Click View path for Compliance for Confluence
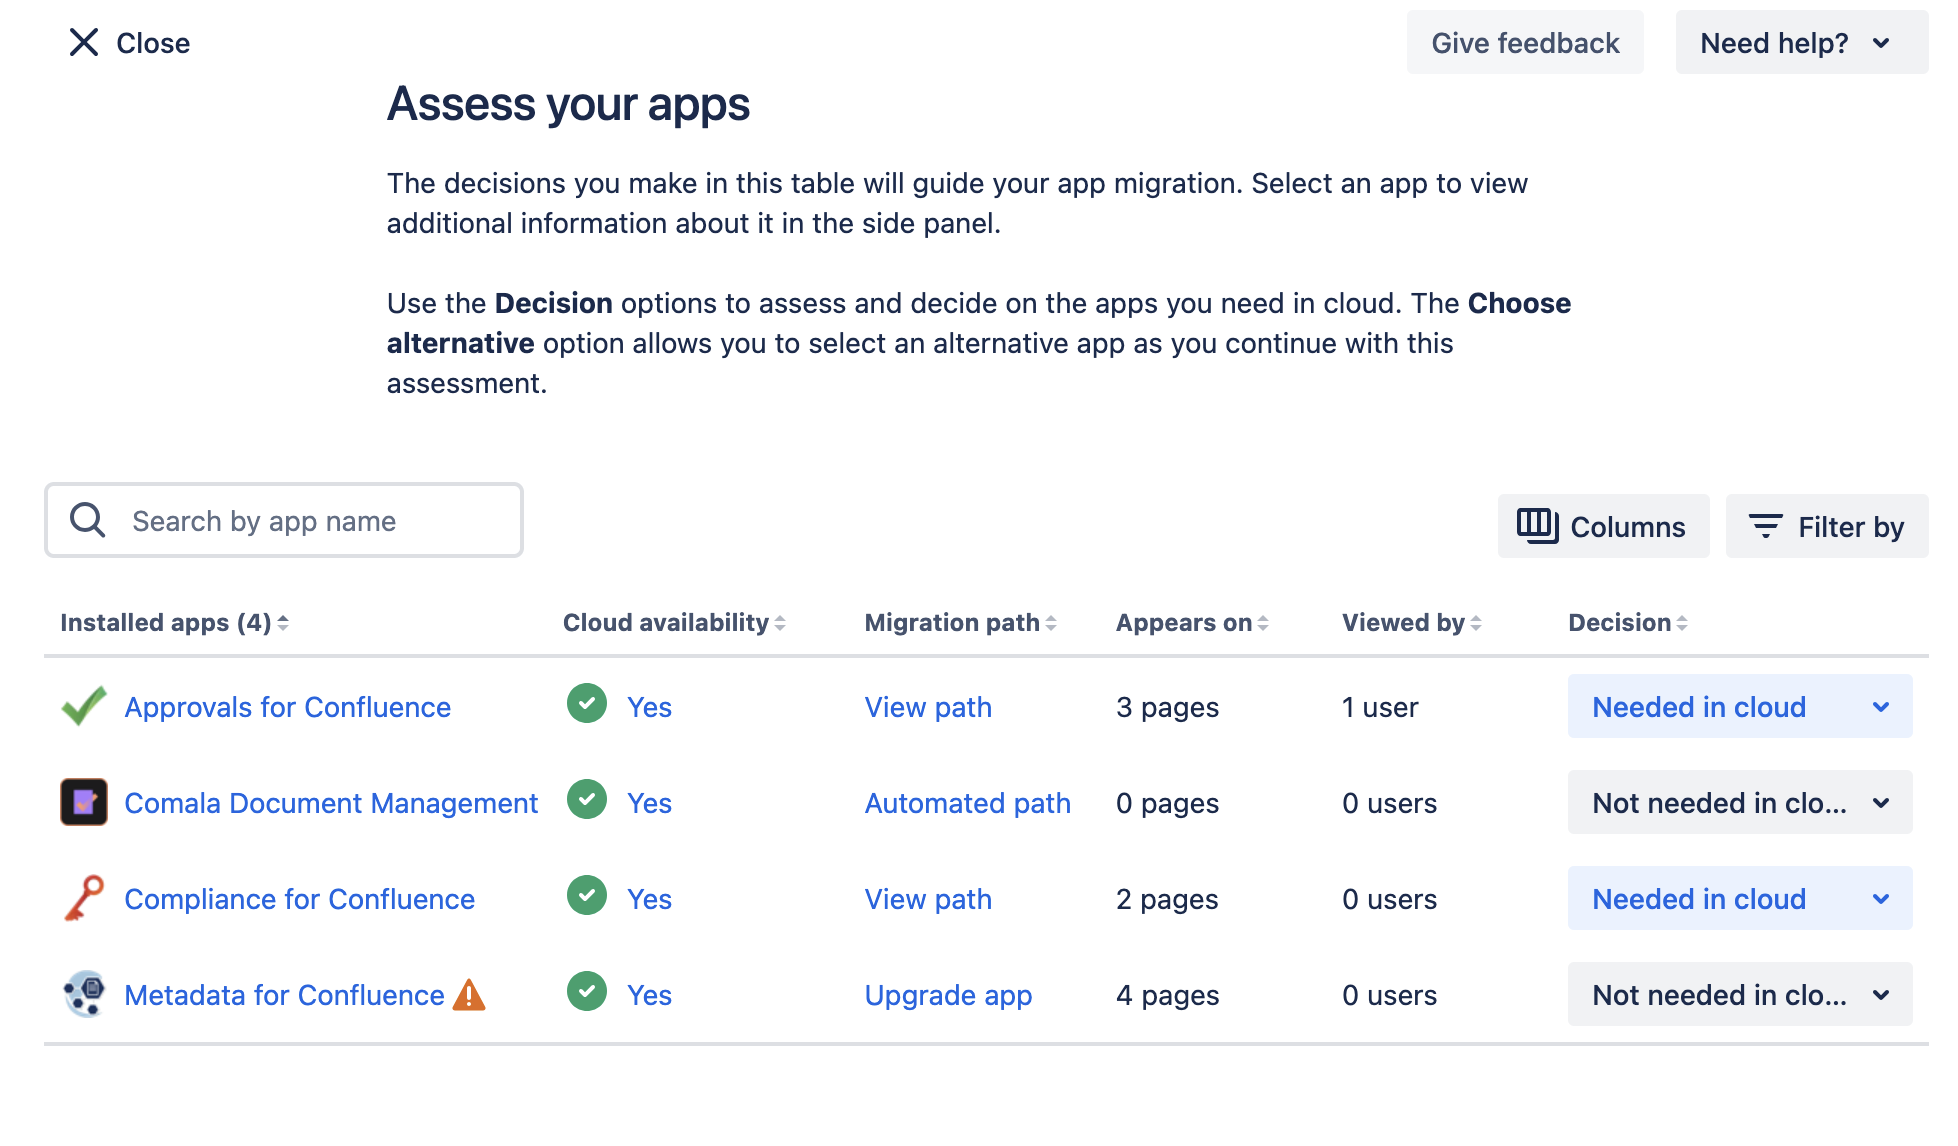1958x1146 pixels. 928,899
